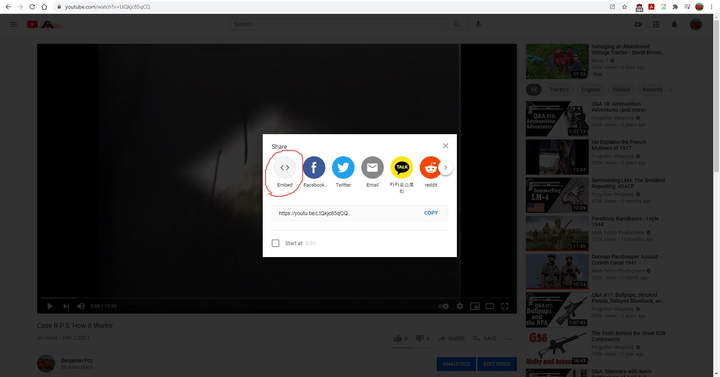Share the video on Twitter

(x=343, y=168)
